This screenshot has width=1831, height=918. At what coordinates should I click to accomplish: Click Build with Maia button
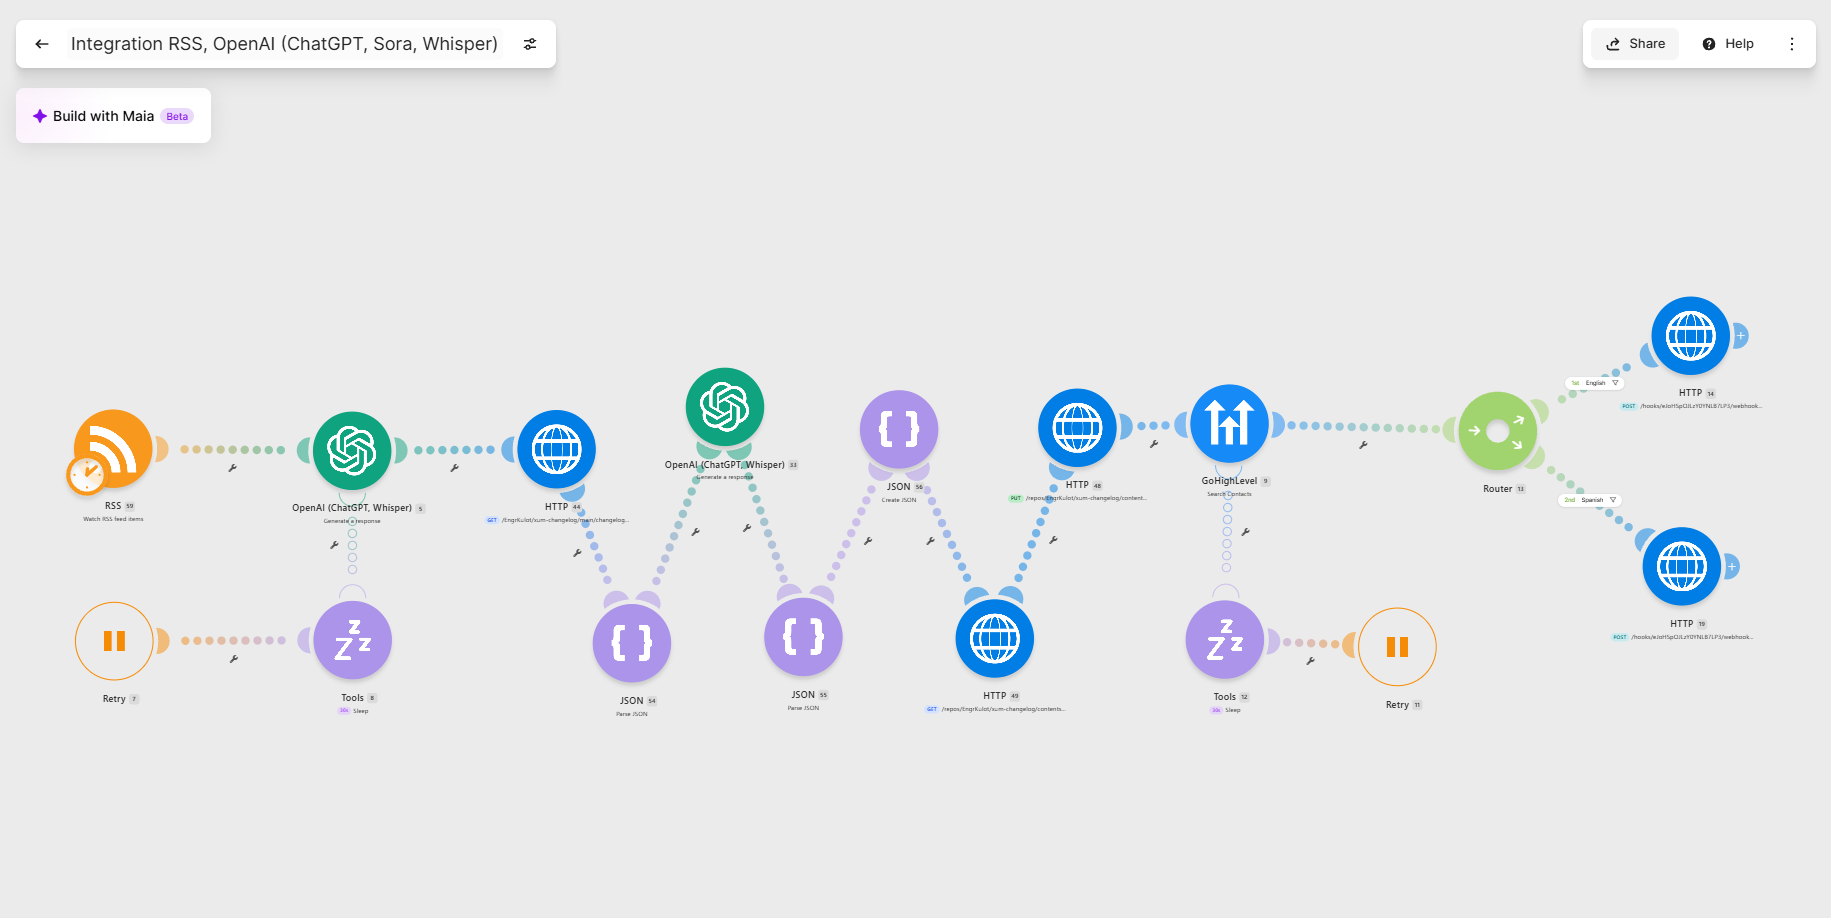[x=113, y=116]
